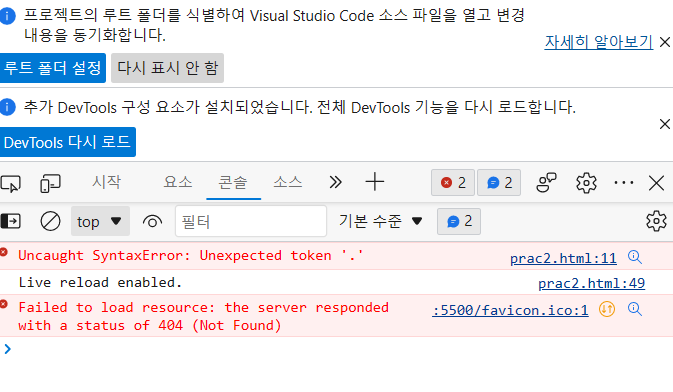Open the 2 errors counter in toolbar

pyautogui.click(x=453, y=182)
